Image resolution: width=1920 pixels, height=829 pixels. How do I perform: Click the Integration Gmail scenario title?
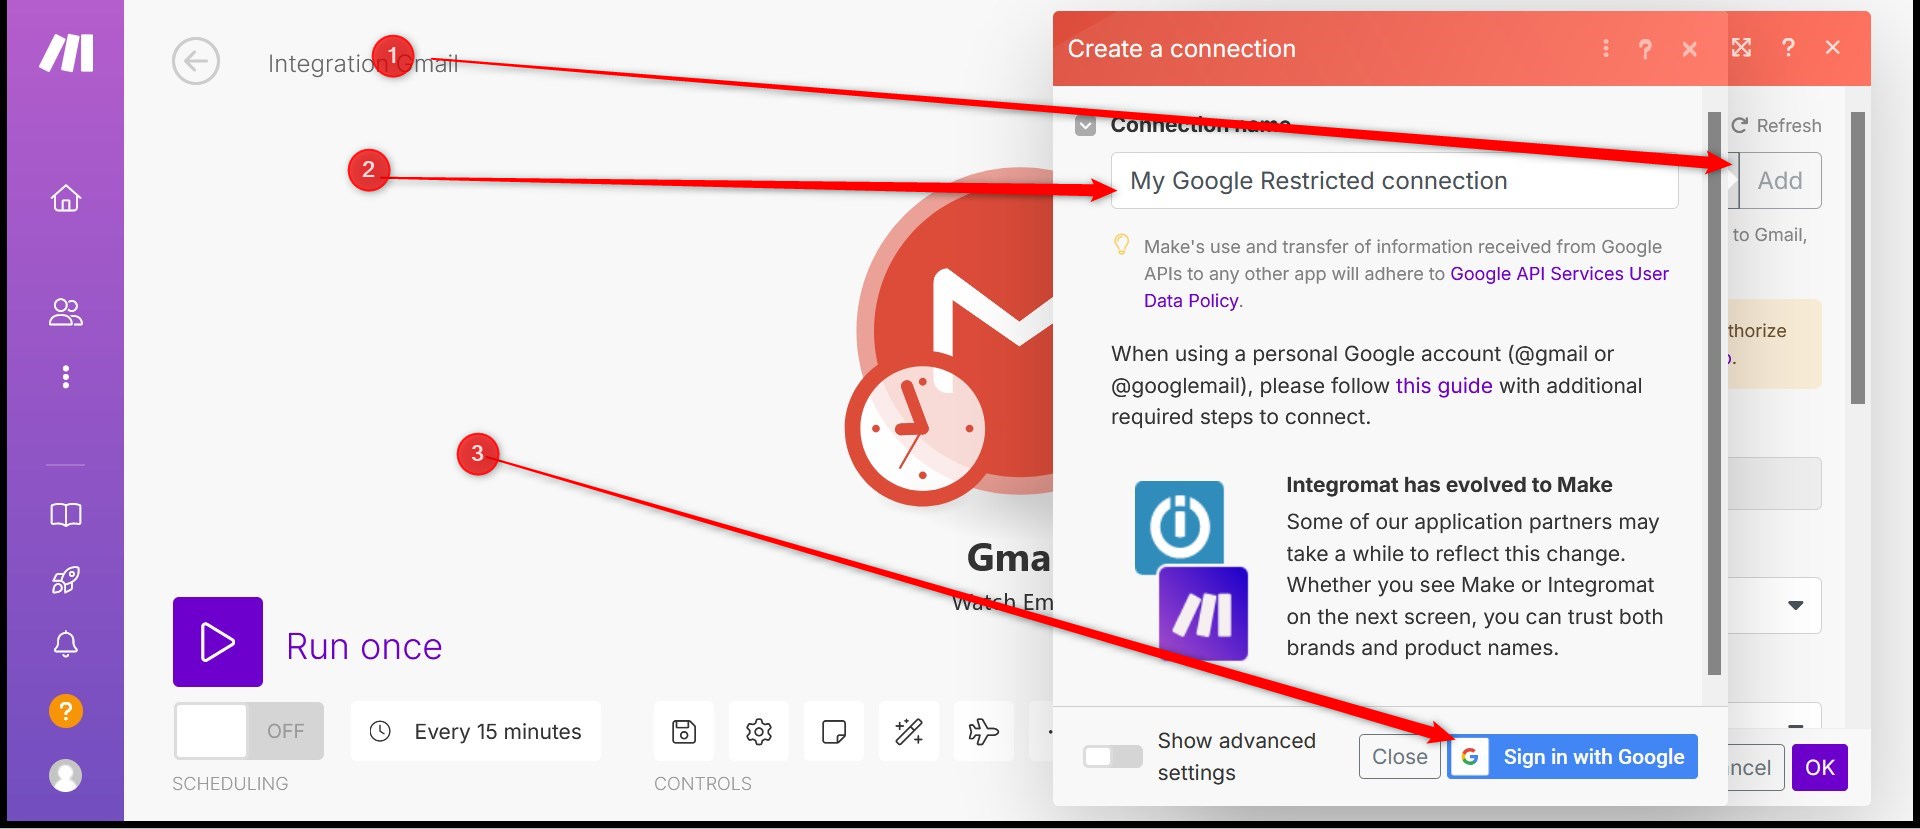click(x=363, y=63)
